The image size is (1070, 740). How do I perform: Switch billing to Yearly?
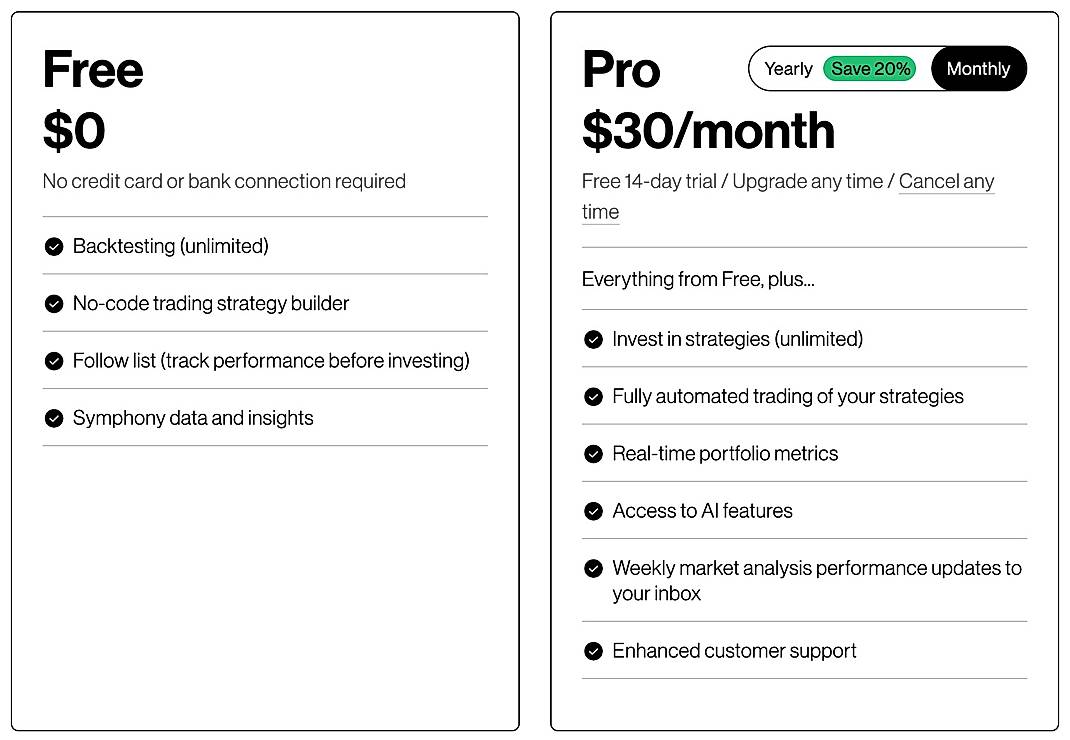point(788,68)
